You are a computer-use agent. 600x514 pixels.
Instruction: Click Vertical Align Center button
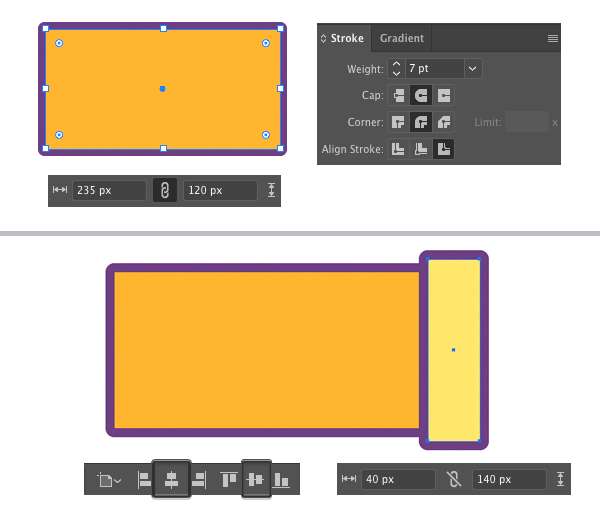(256, 480)
